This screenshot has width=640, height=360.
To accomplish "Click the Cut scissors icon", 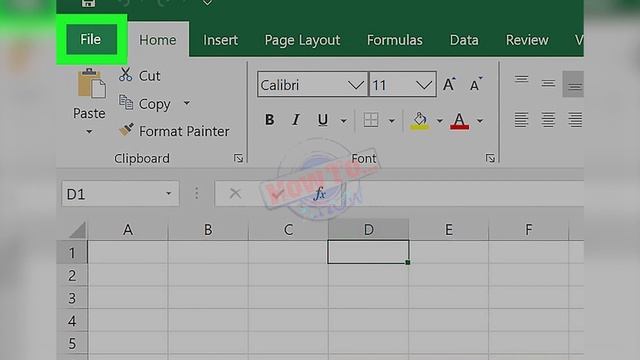I will (x=126, y=75).
